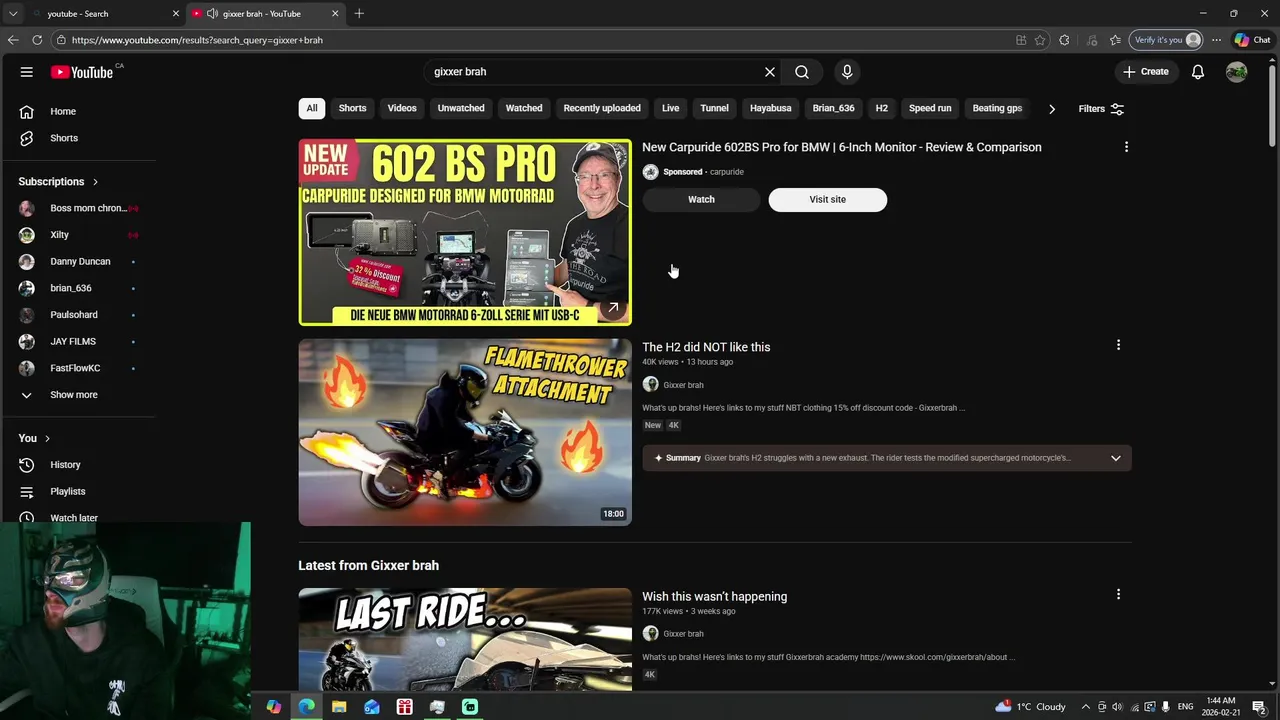Image resolution: width=1280 pixels, height=720 pixels.
Task: Show more filter chips with right arrow
Action: pos(1051,108)
